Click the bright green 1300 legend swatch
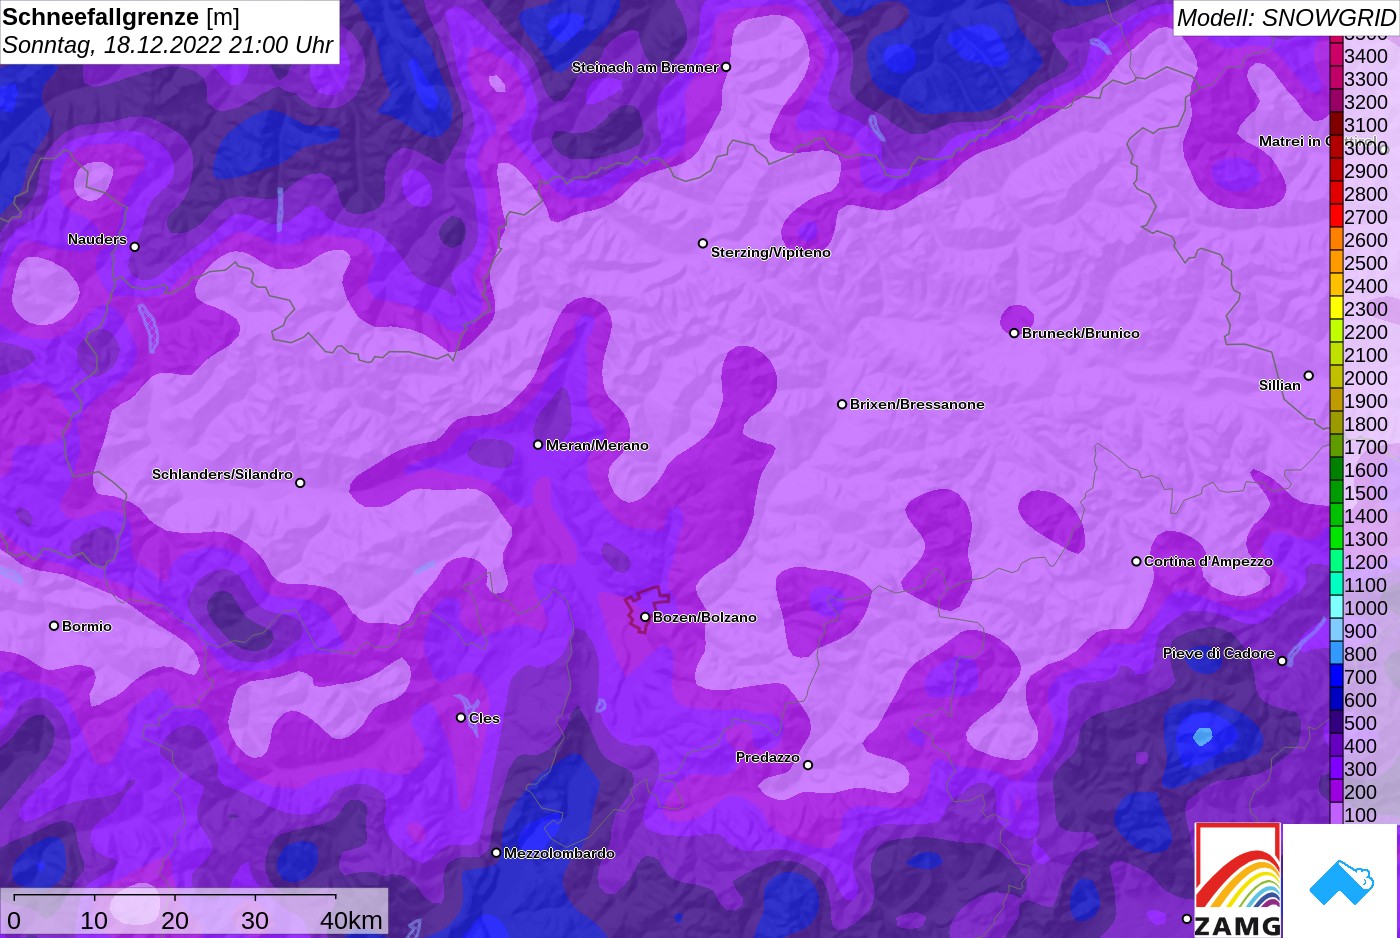Image resolution: width=1400 pixels, height=938 pixels. [x=1336, y=538]
